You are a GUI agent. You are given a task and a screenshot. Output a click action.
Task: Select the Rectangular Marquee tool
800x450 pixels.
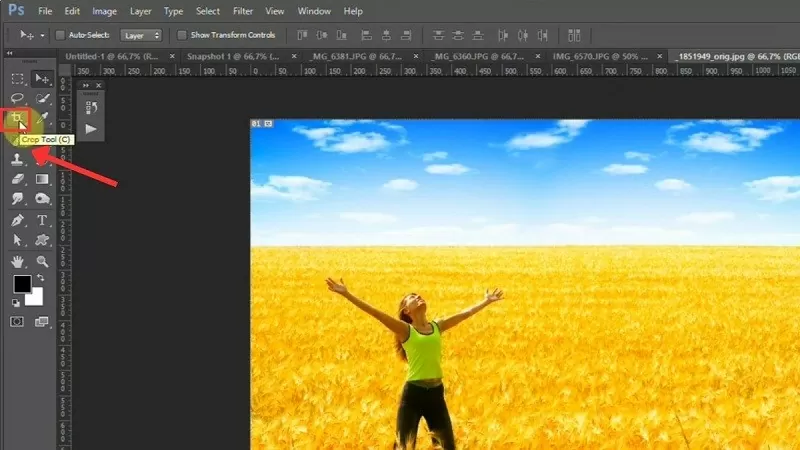click(x=17, y=79)
